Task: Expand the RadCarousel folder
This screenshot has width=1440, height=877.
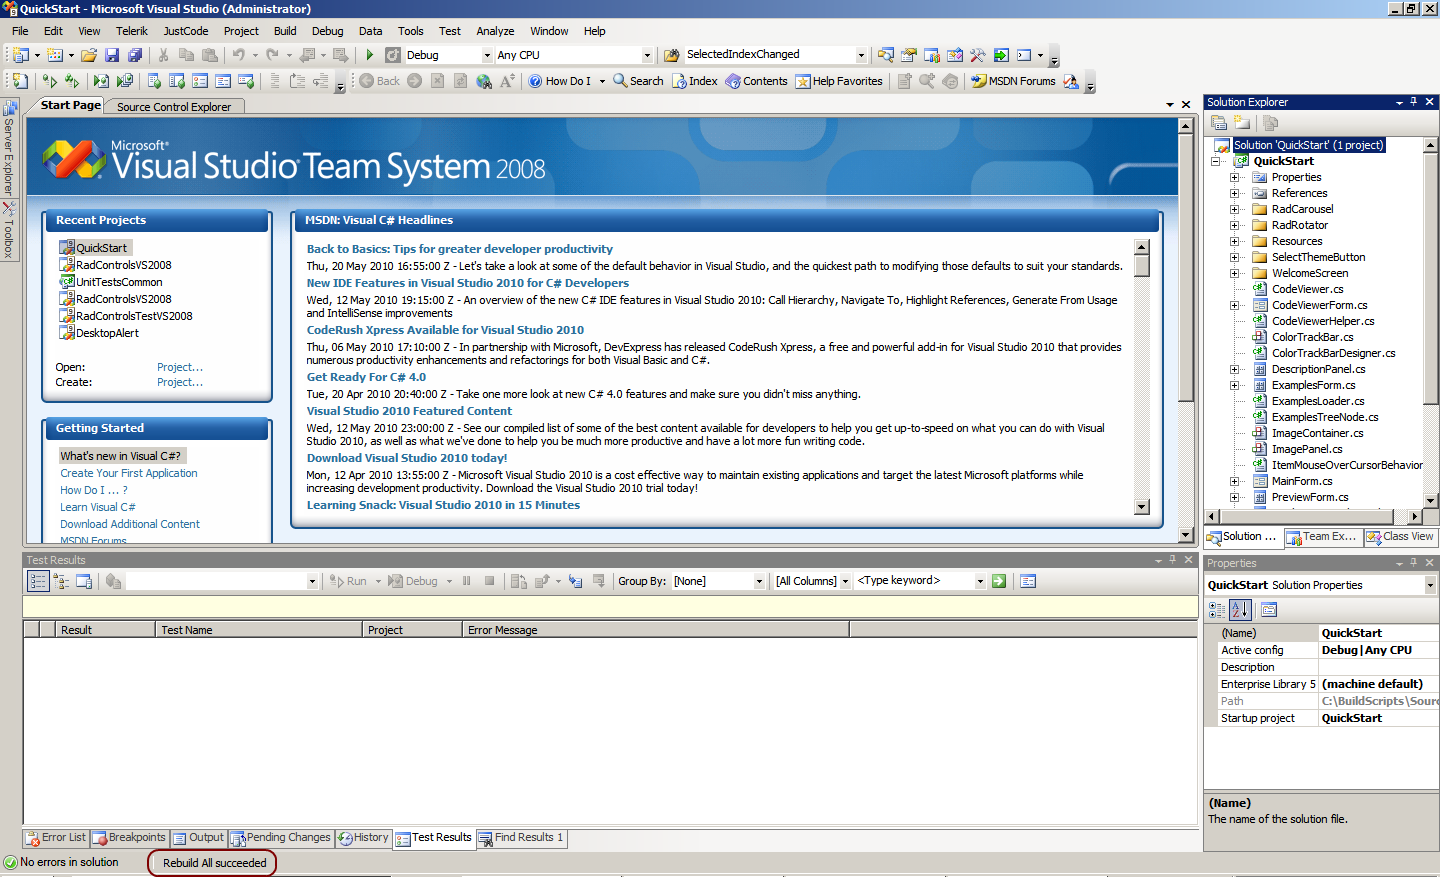Action: [1234, 209]
